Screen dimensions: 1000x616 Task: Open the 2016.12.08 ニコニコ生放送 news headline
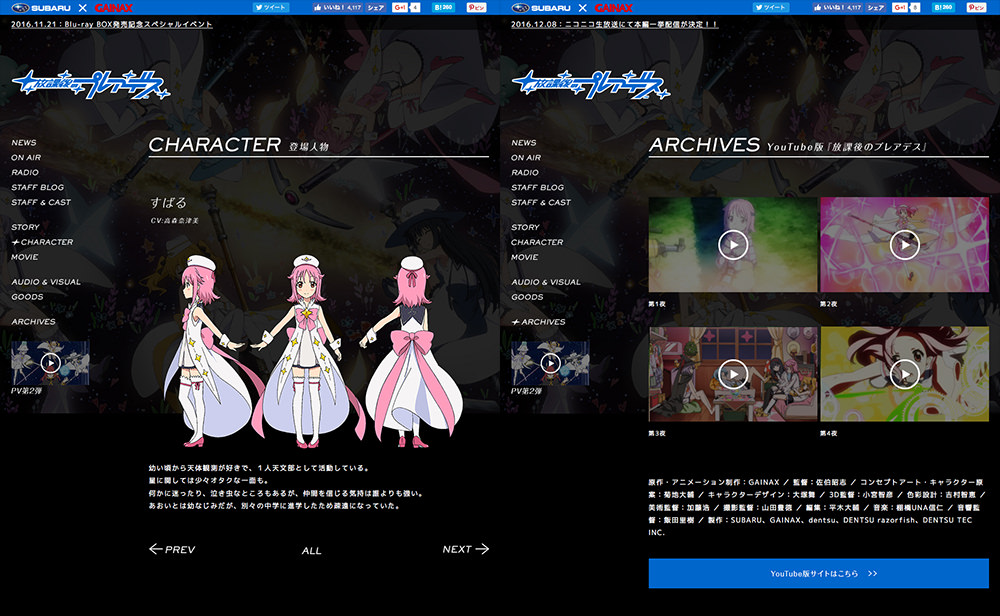click(614, 24)
